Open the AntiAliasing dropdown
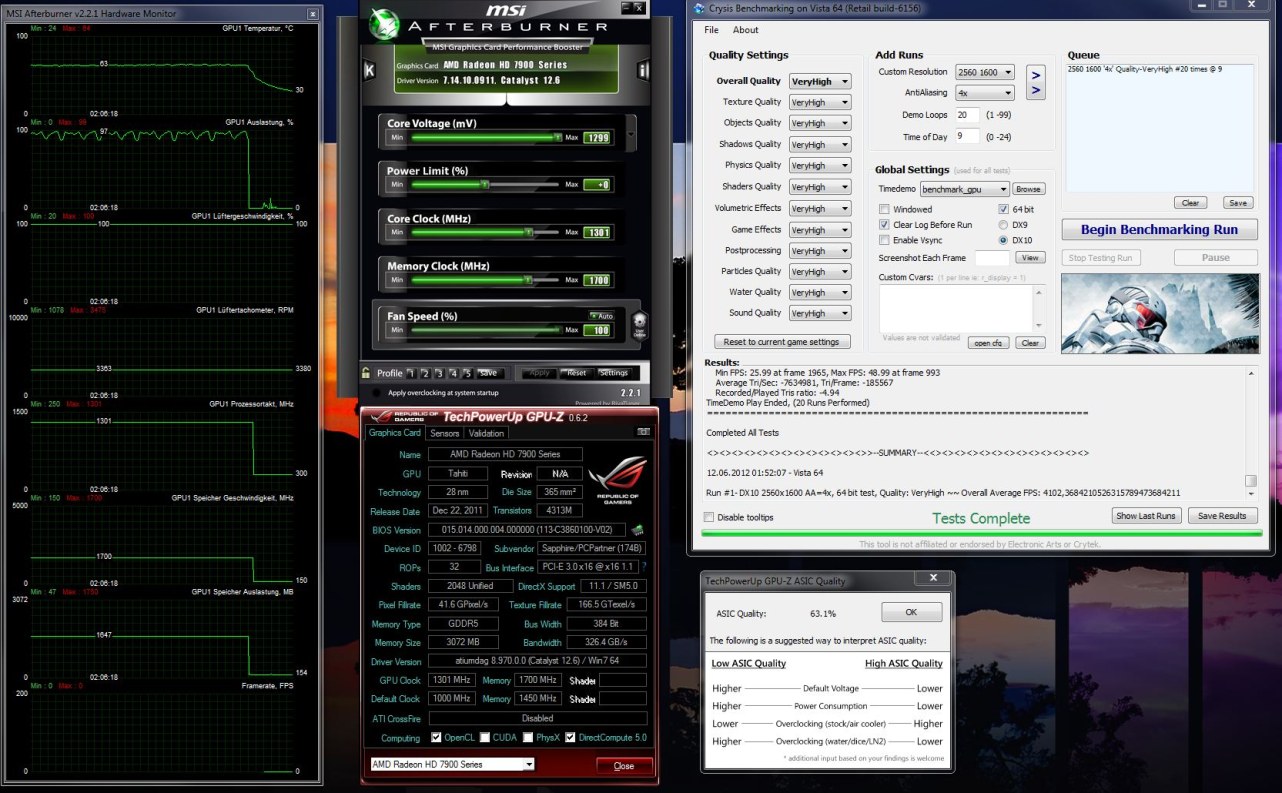This screenshot has height=793, width=1282. click(x=984, y=93)
